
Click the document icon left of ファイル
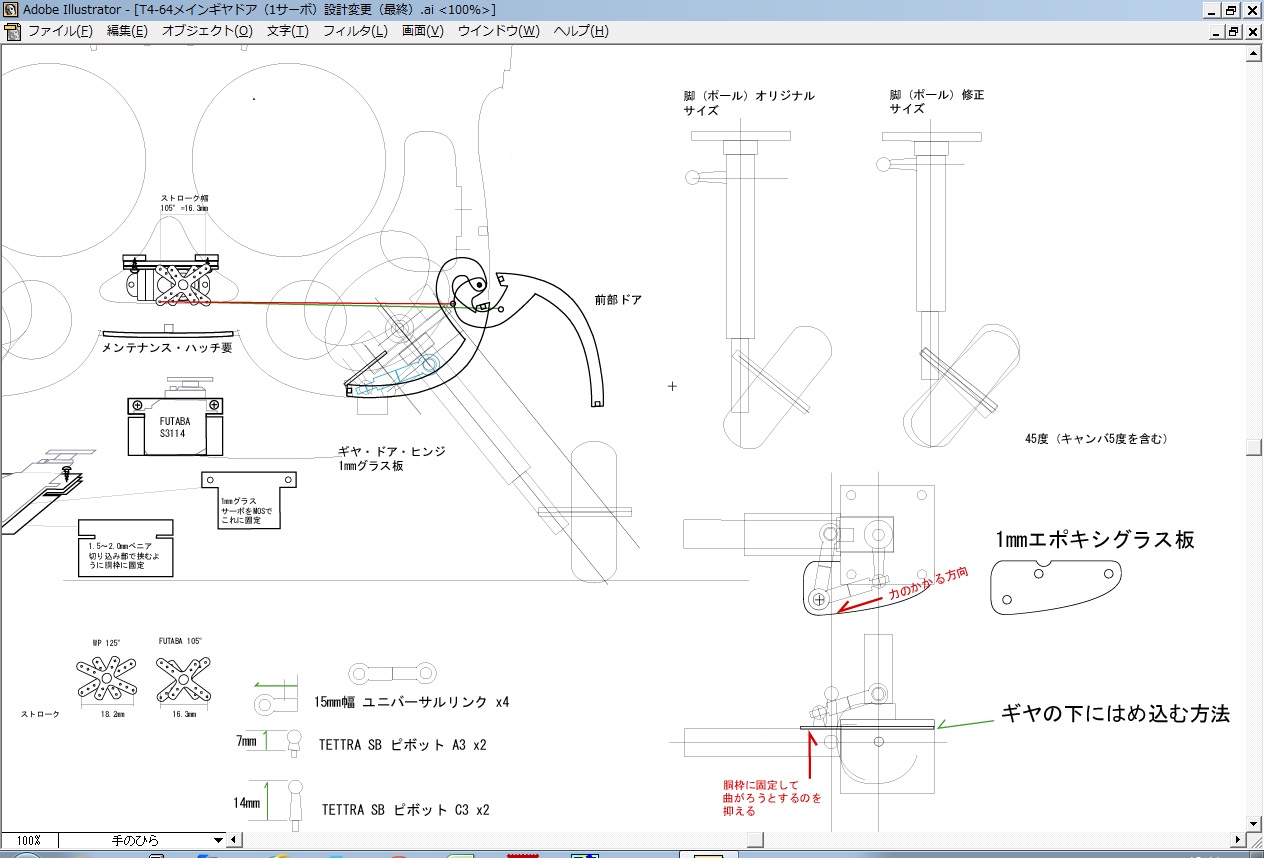point(12,31)
